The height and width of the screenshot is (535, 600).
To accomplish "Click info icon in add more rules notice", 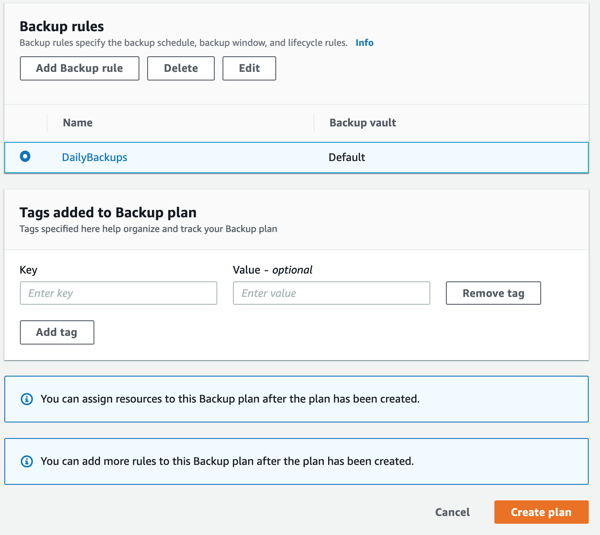I will click(27, 462).
